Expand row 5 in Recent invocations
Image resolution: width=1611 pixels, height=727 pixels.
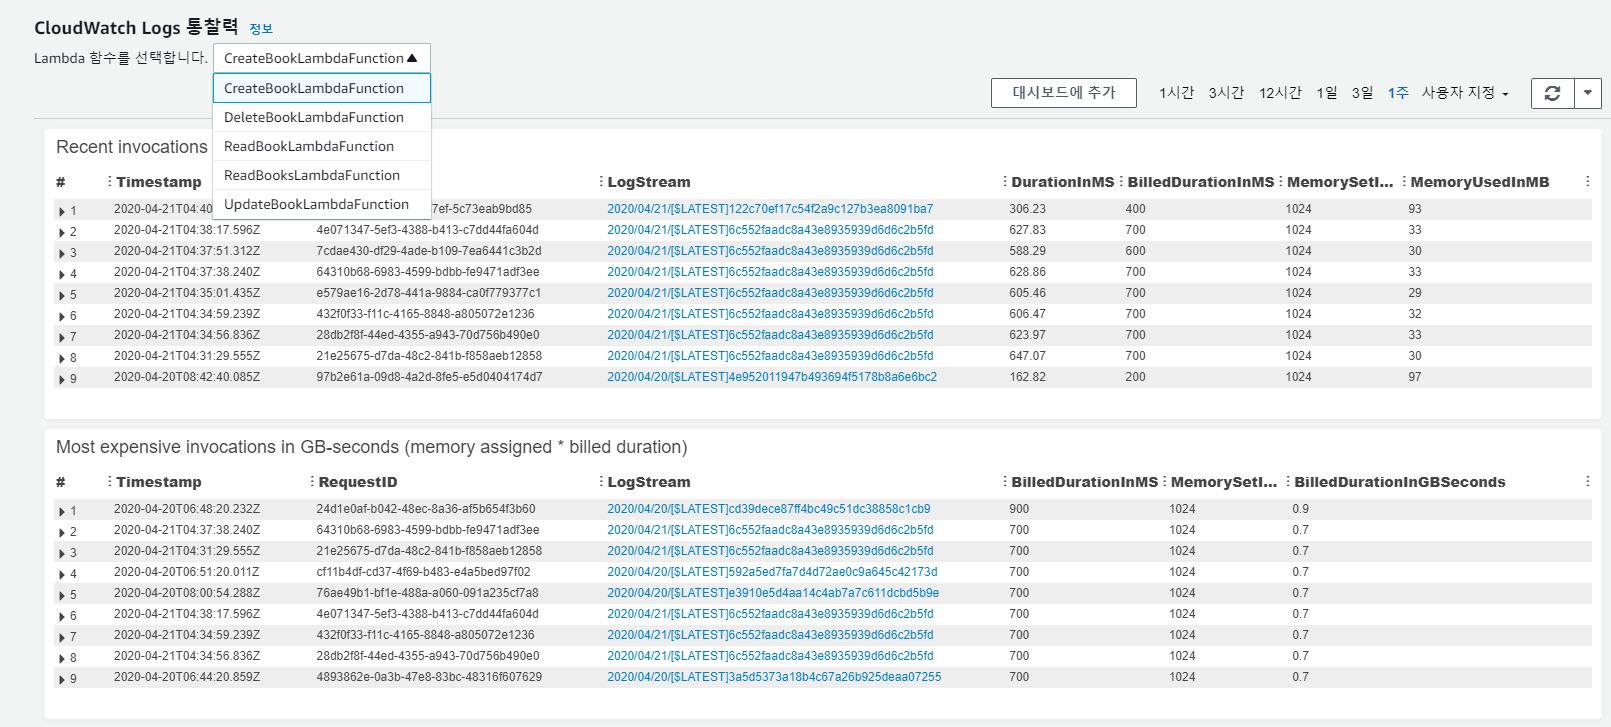(x=62, y=295)
